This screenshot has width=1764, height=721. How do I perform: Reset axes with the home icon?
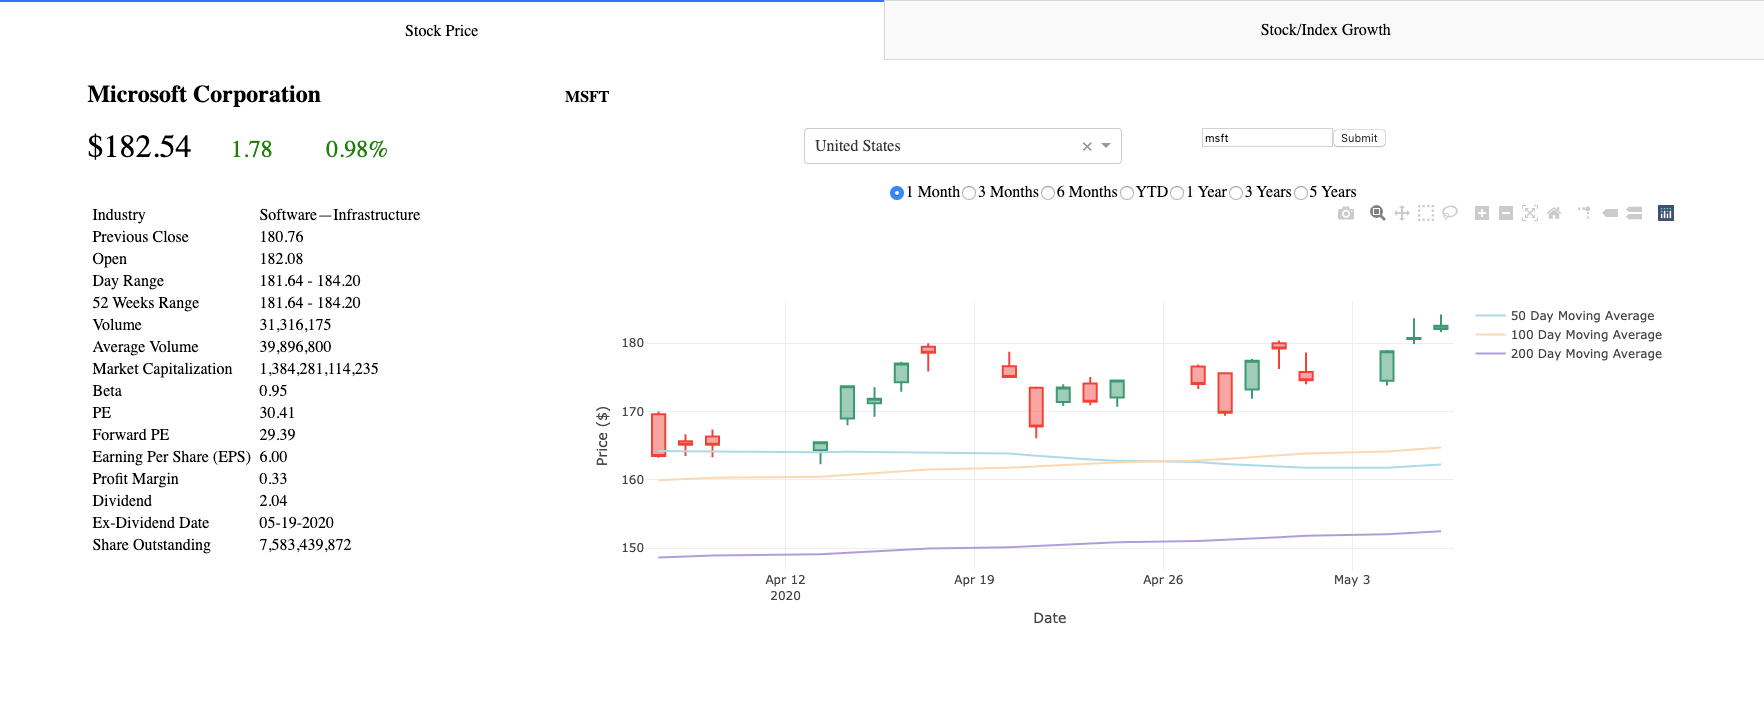click(1554, 213)
